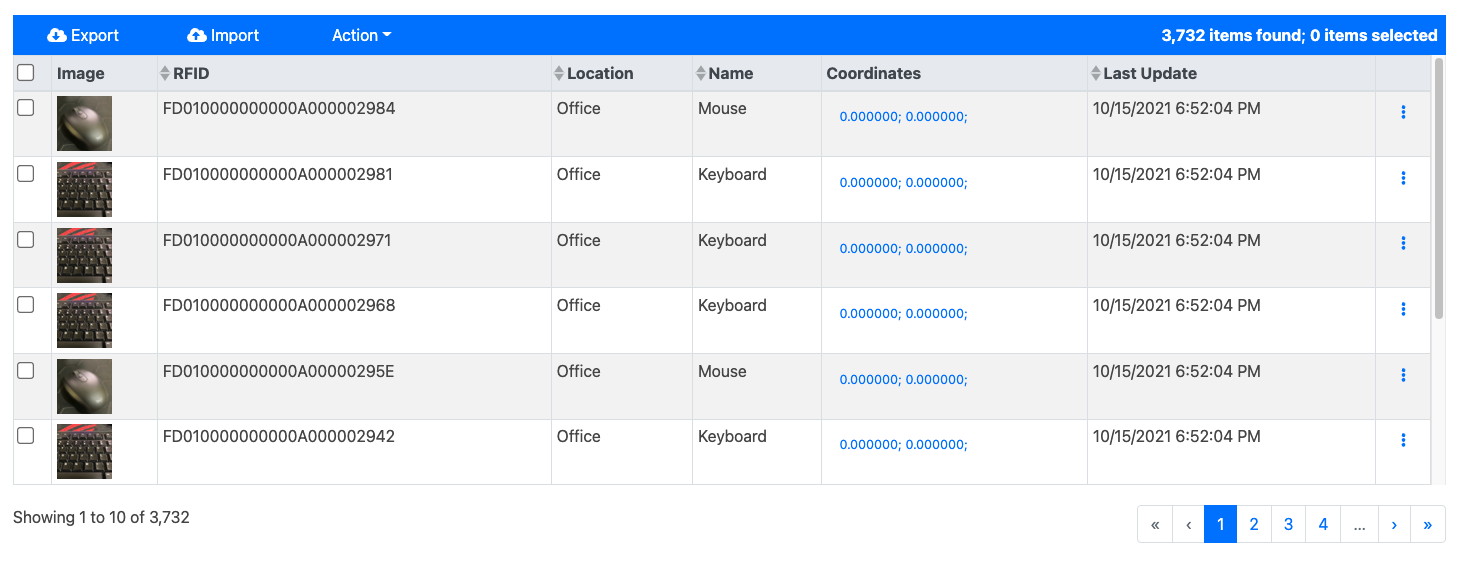Screen dimensions: 1460x573
Task: Check the box for RFID ending 2984
Action: tap(26, 108)
